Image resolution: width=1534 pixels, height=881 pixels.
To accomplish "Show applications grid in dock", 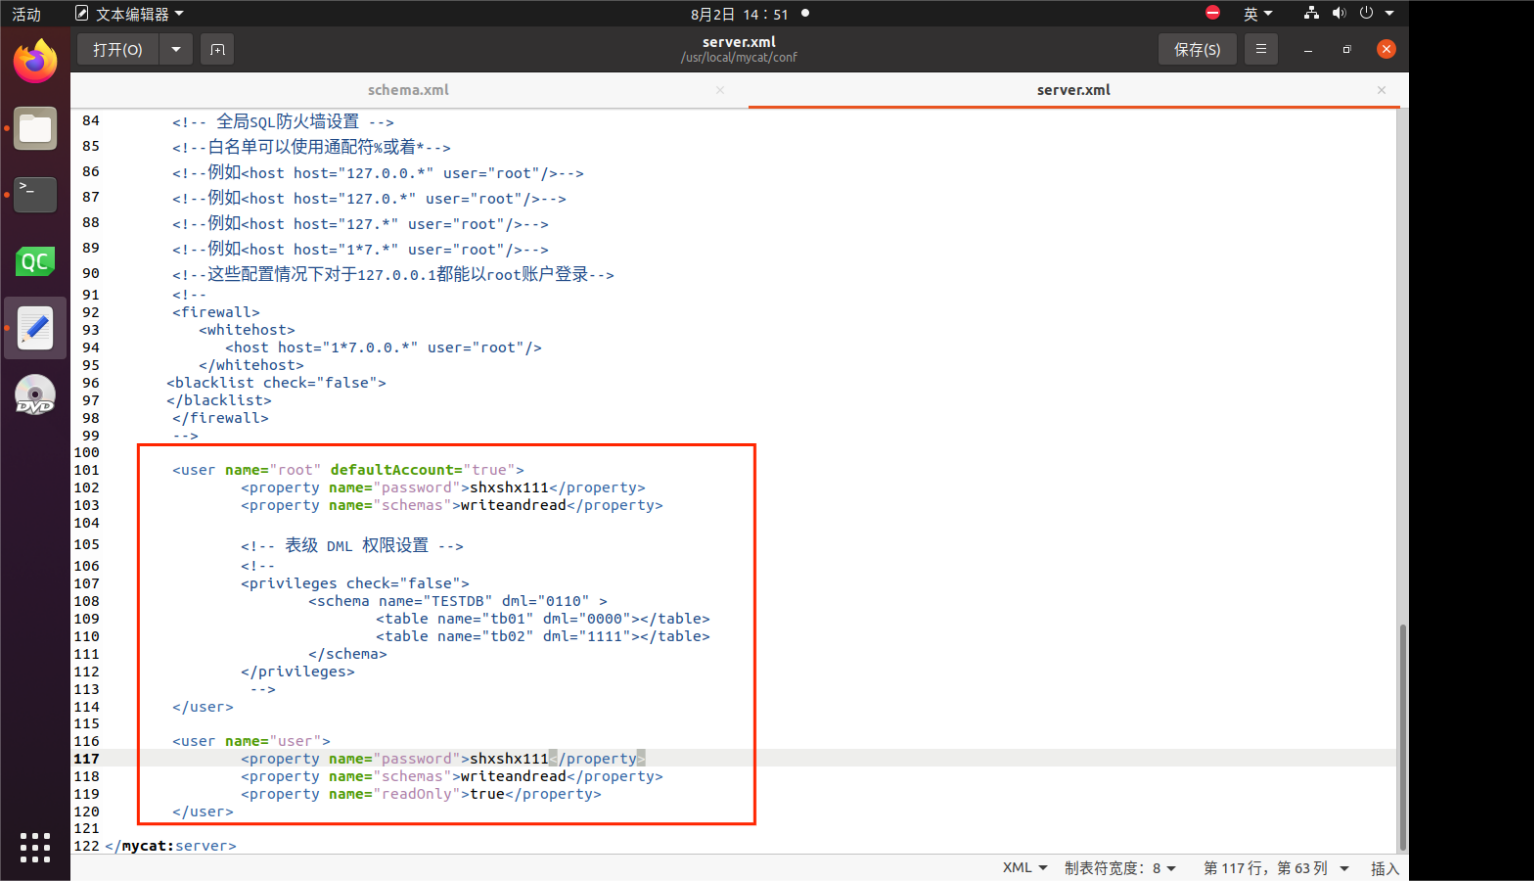I will click(35, 847).
